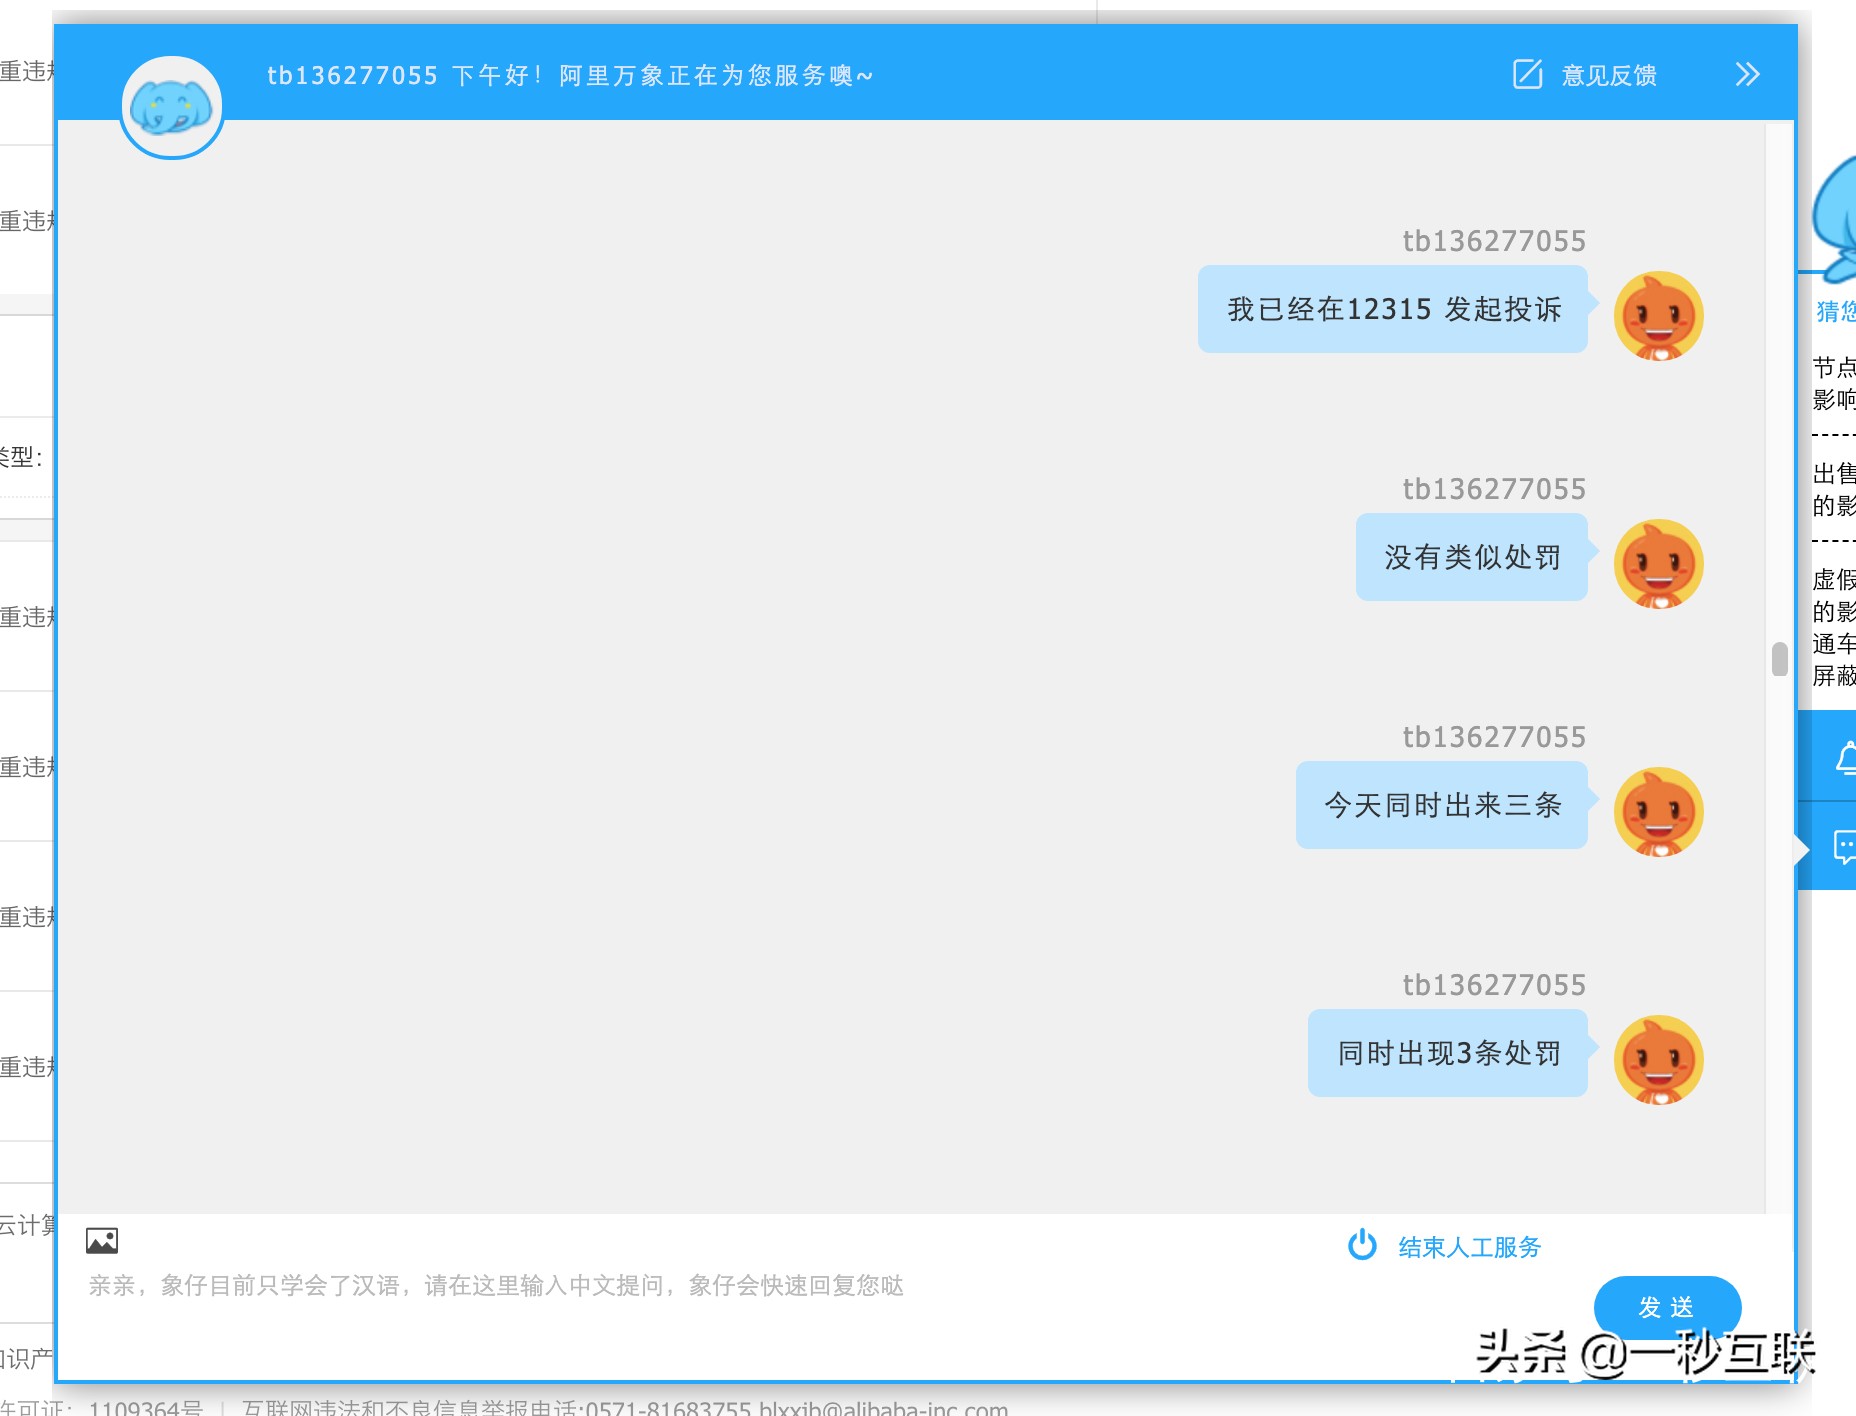Viewport: 1856px width, 1416px height.
Task: Click the 结束人工服务 link
Action: click(x=1469, y=1246)
